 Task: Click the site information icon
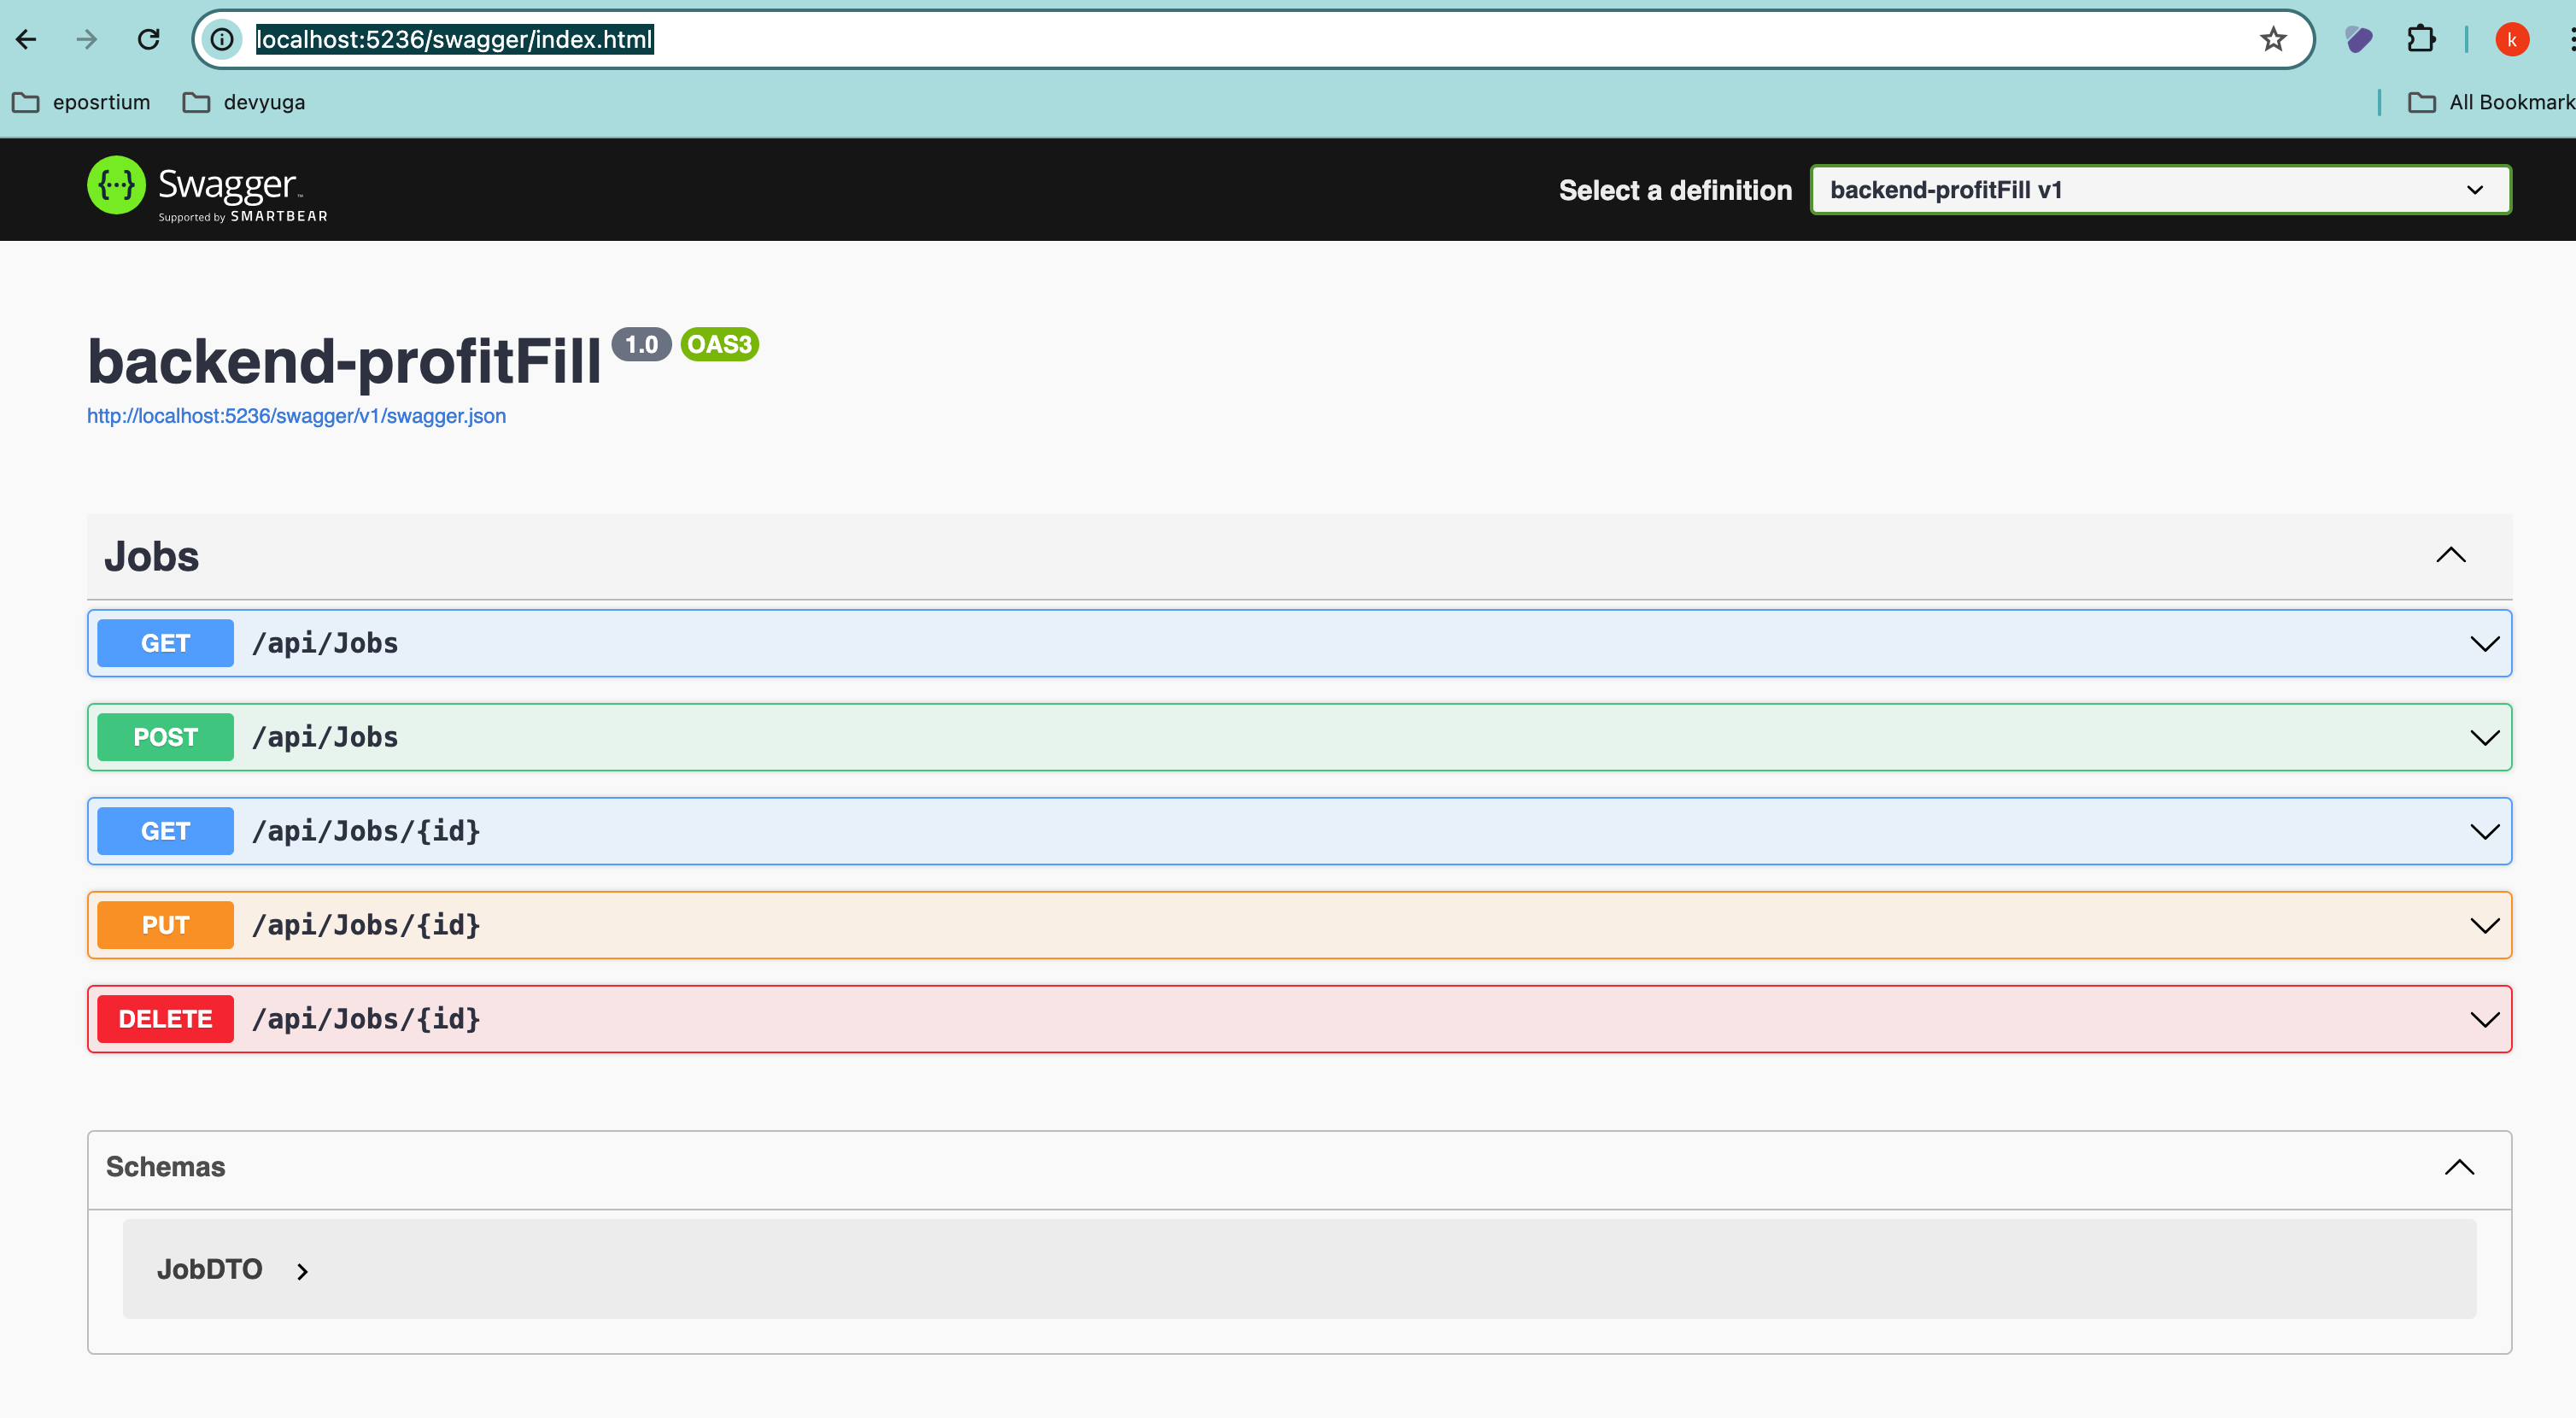(x=222, y=39)
